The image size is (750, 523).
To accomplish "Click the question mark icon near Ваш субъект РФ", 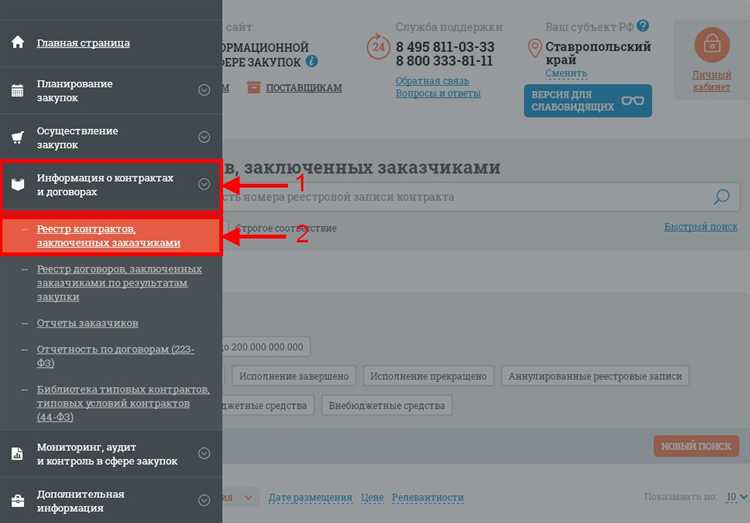I will 643,26.
